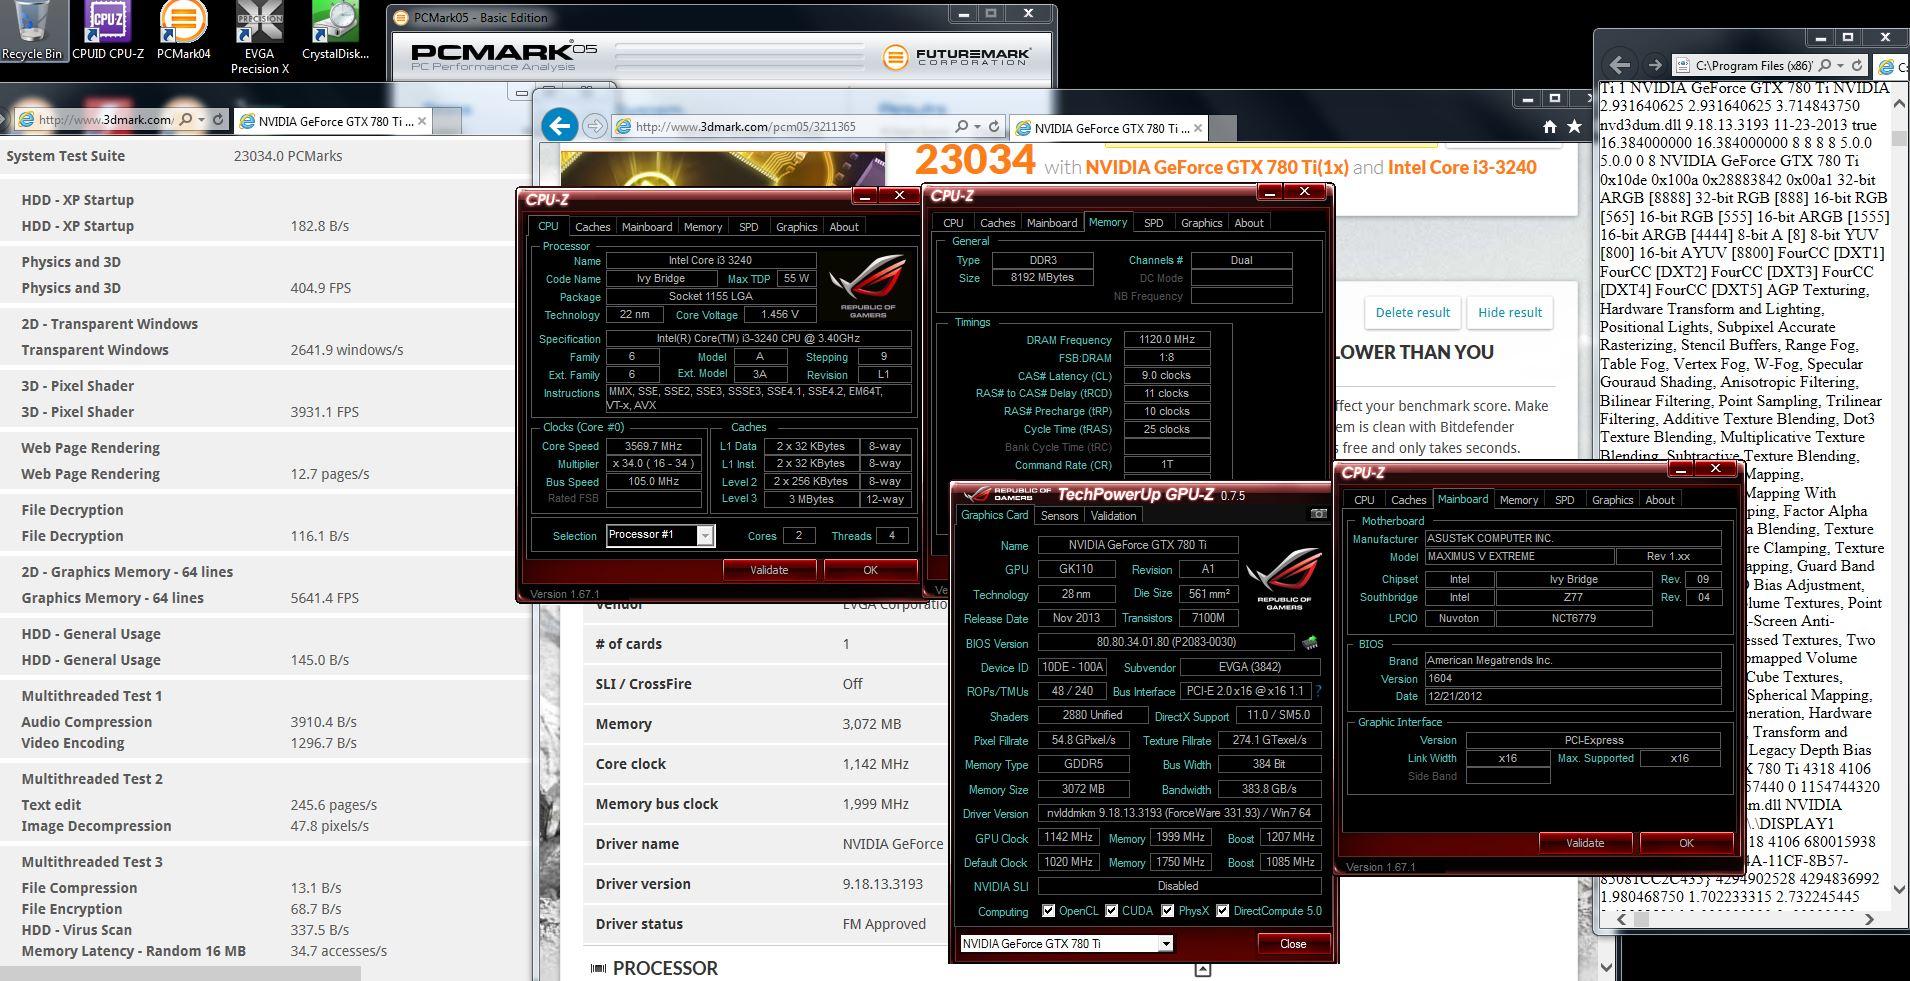The image size is (1910, 981).
Task: Refresh the left 3dmark browser window
Action: [x=218, y=119]
